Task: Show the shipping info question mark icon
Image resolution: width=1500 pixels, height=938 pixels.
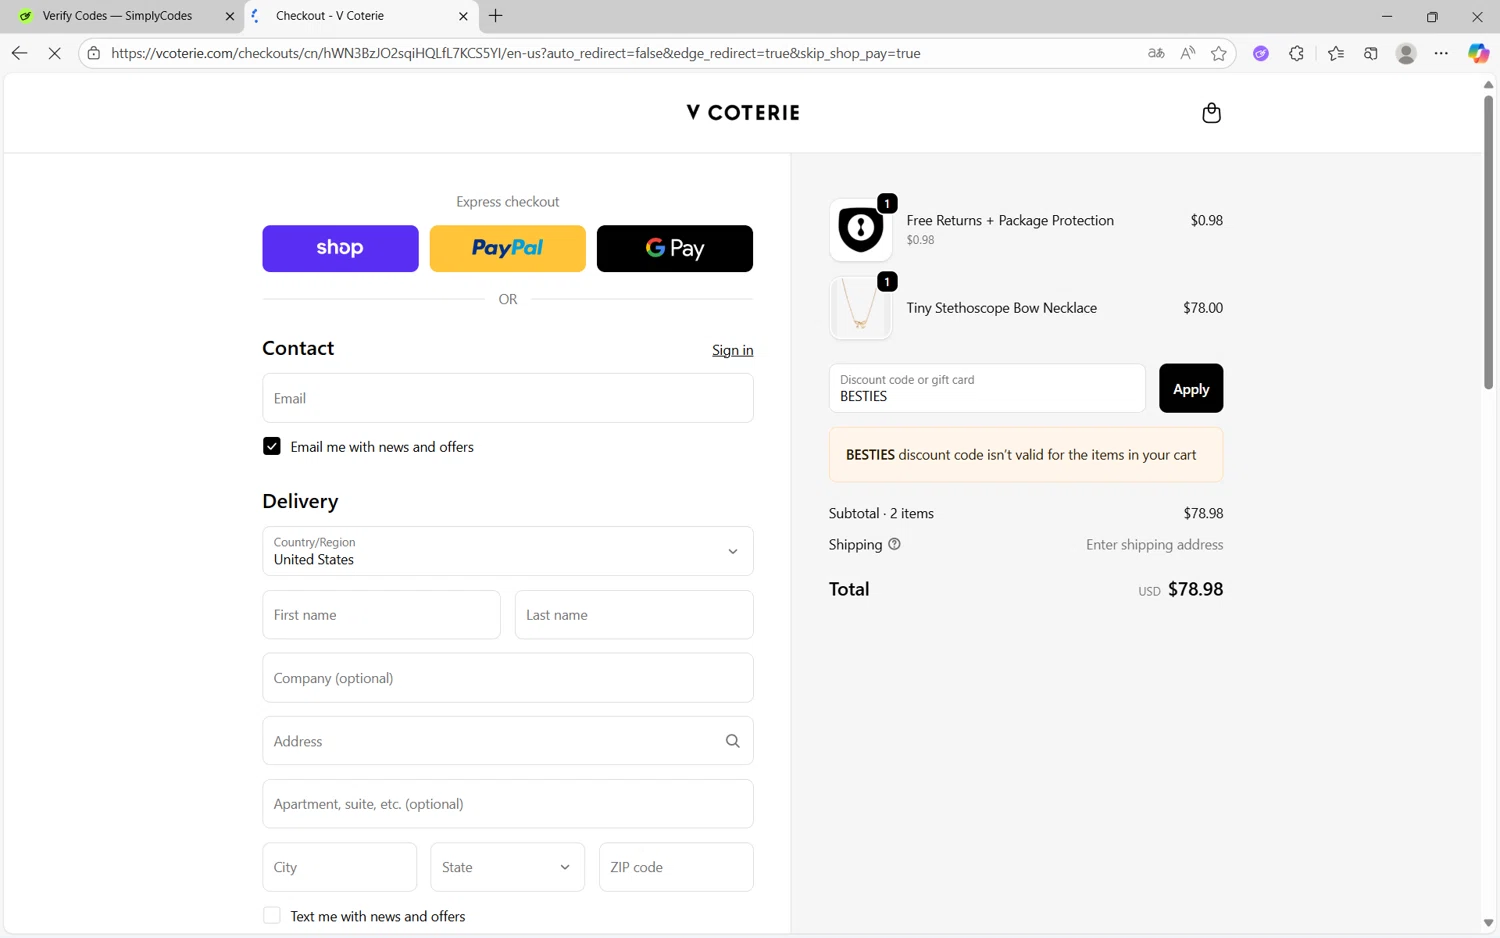Action: pyautogui.click(x=894, y=544)
